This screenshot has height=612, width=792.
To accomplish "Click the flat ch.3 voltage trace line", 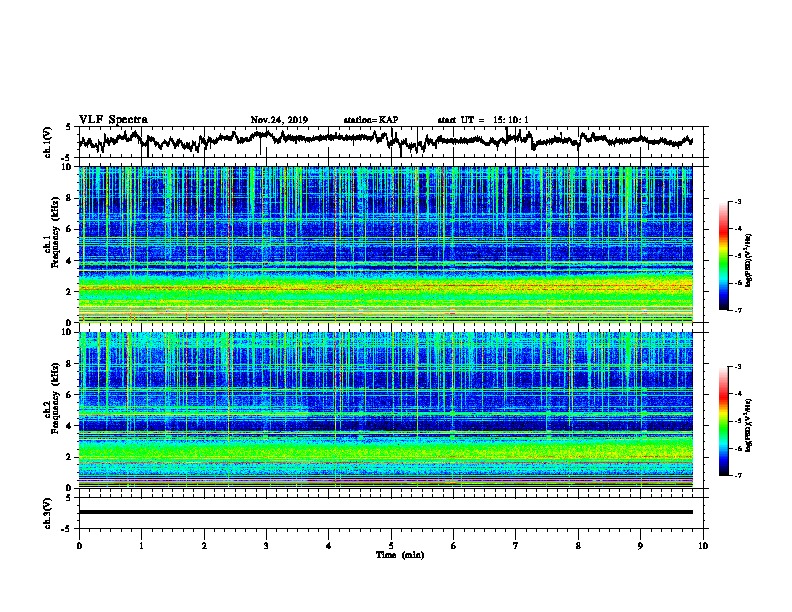I will [385, 512].
